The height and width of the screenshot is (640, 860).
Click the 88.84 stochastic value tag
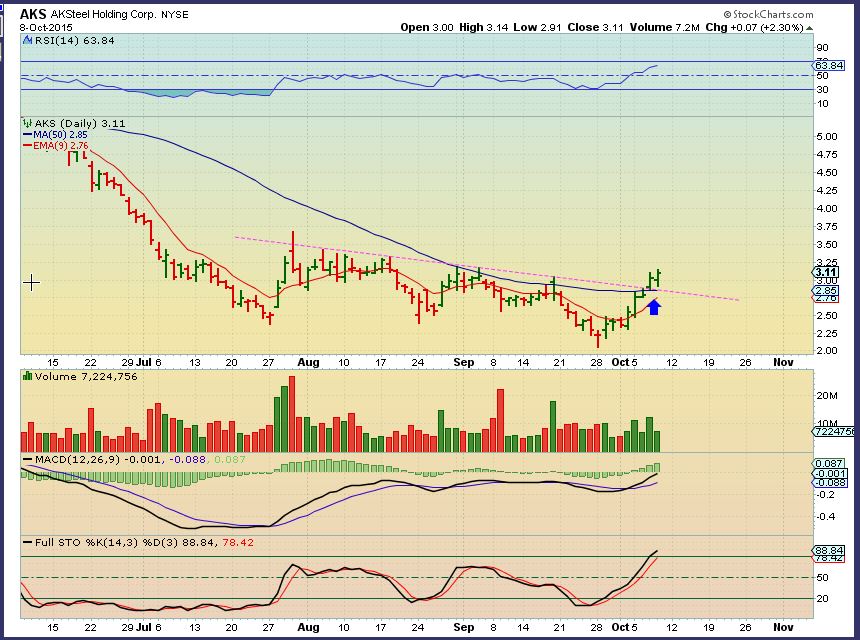coord(829,550)
